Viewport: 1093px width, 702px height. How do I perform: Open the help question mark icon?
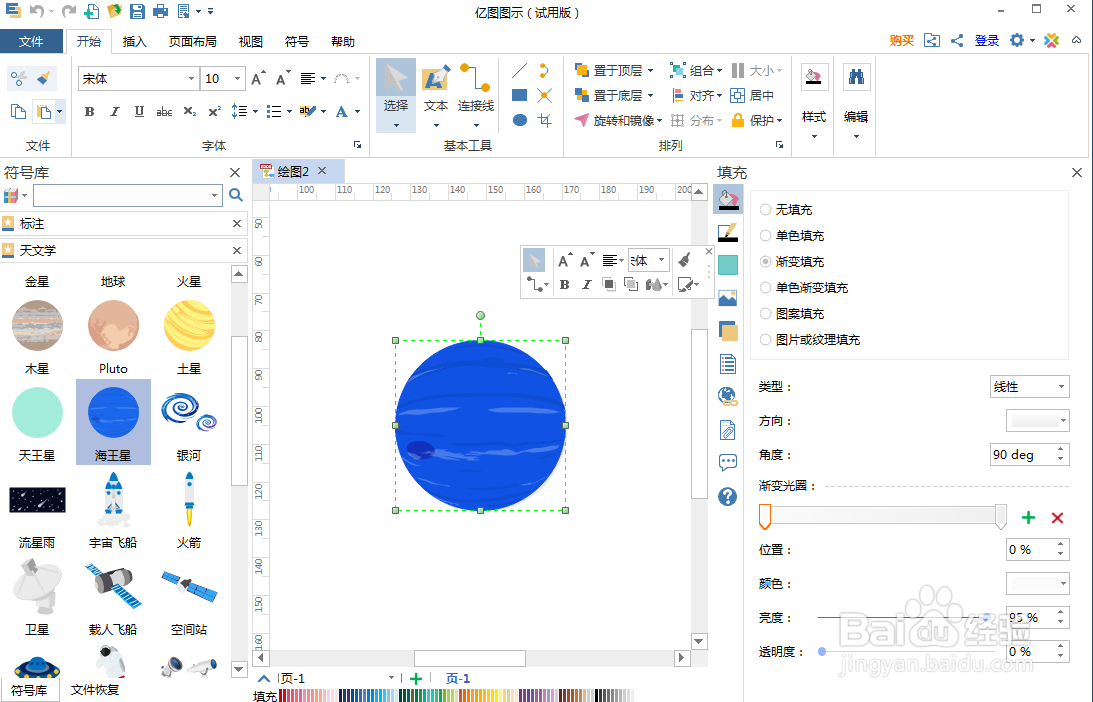pyautogui.click(x=727, y=496)
